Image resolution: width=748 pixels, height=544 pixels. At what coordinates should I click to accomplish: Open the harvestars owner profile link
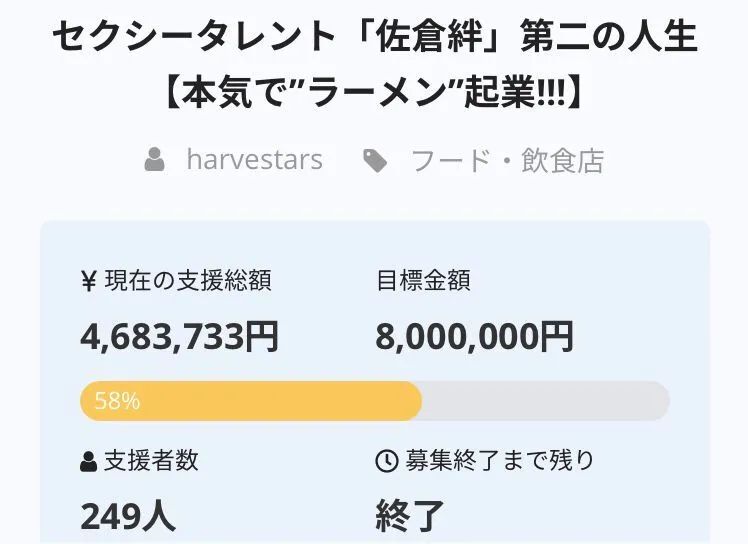click(x=255, y=159)
